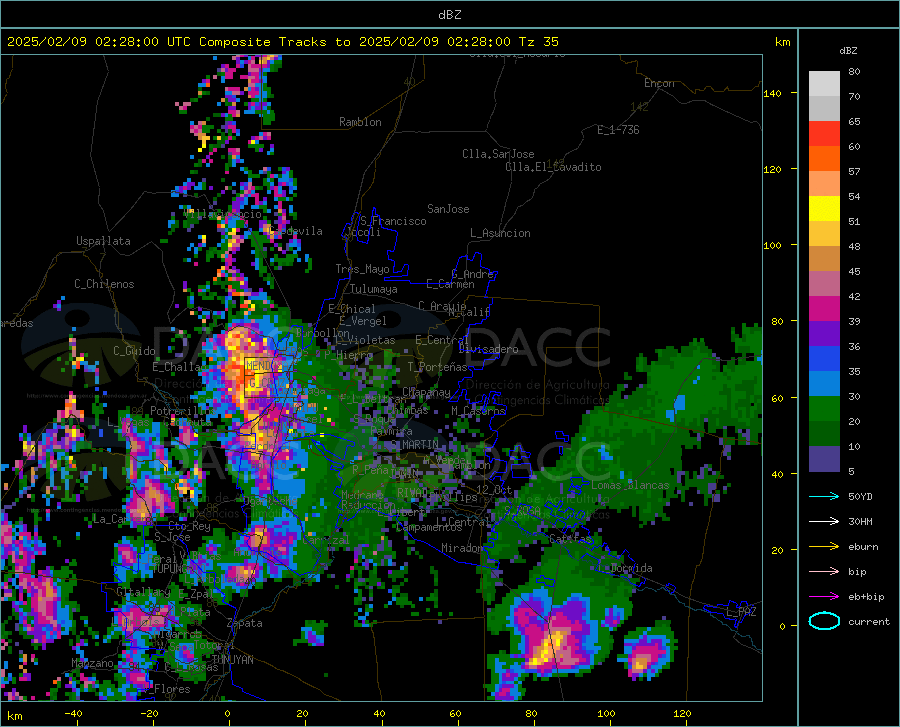
Task: Click the L_Asuncion place label
Action: 500,233
